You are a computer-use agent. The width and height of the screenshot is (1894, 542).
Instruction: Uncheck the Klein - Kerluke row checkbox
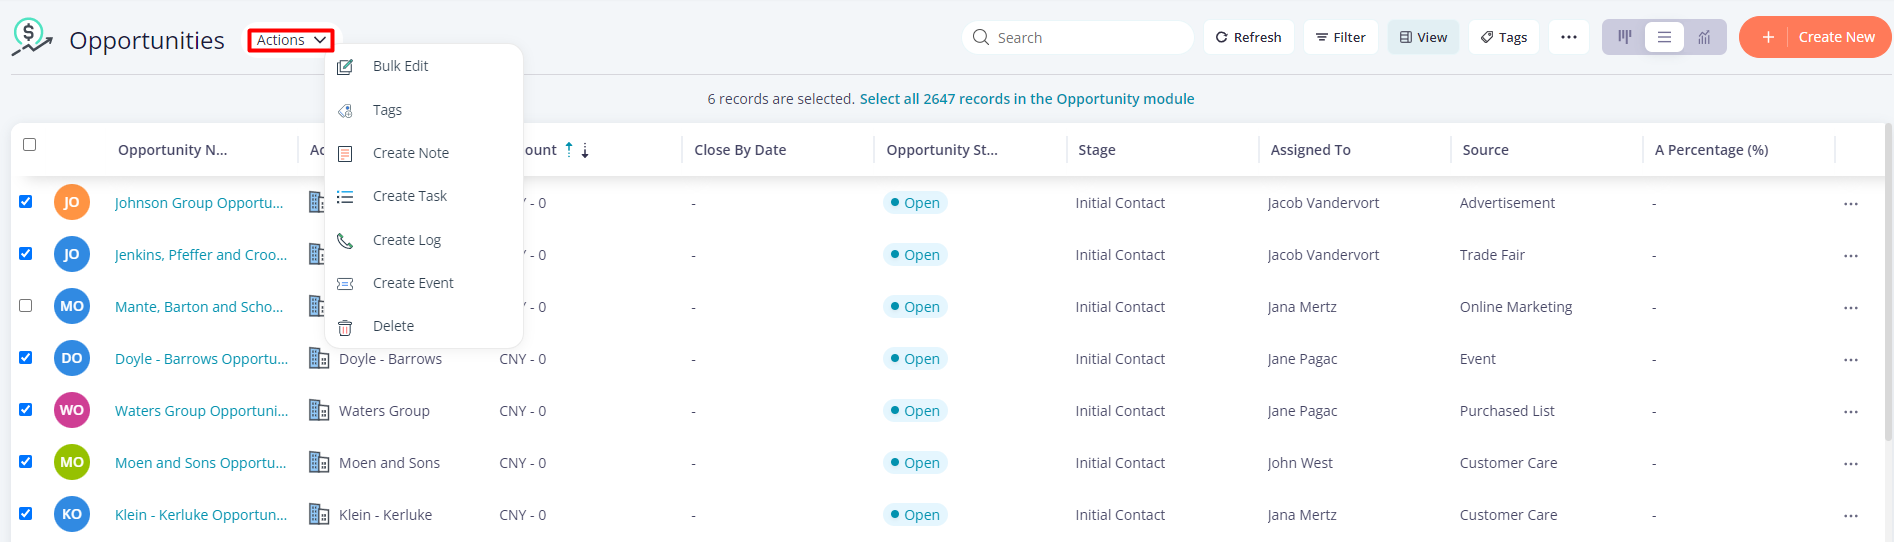[x=26, y=514]
